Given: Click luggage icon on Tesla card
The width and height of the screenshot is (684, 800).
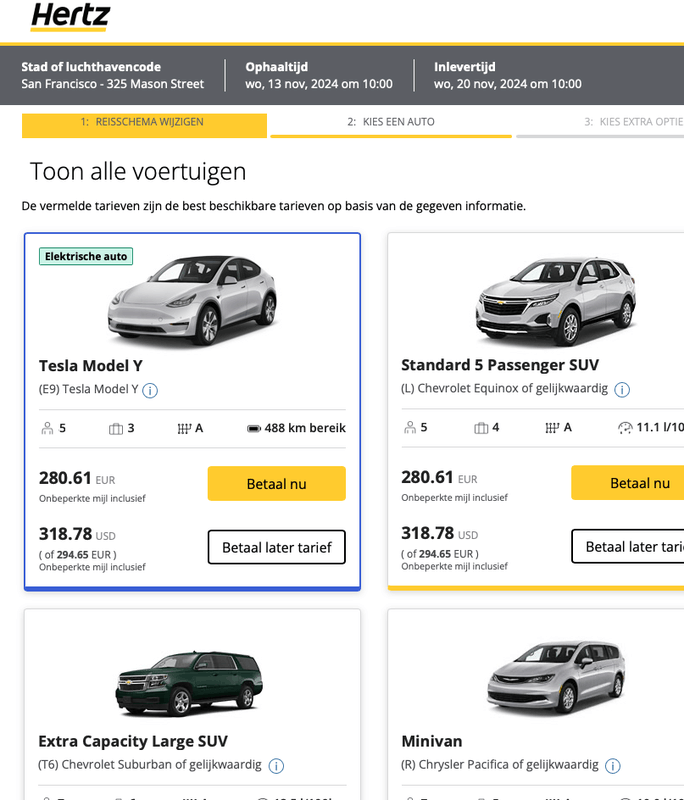Looking at the screenshot, I should click(116, 429).
